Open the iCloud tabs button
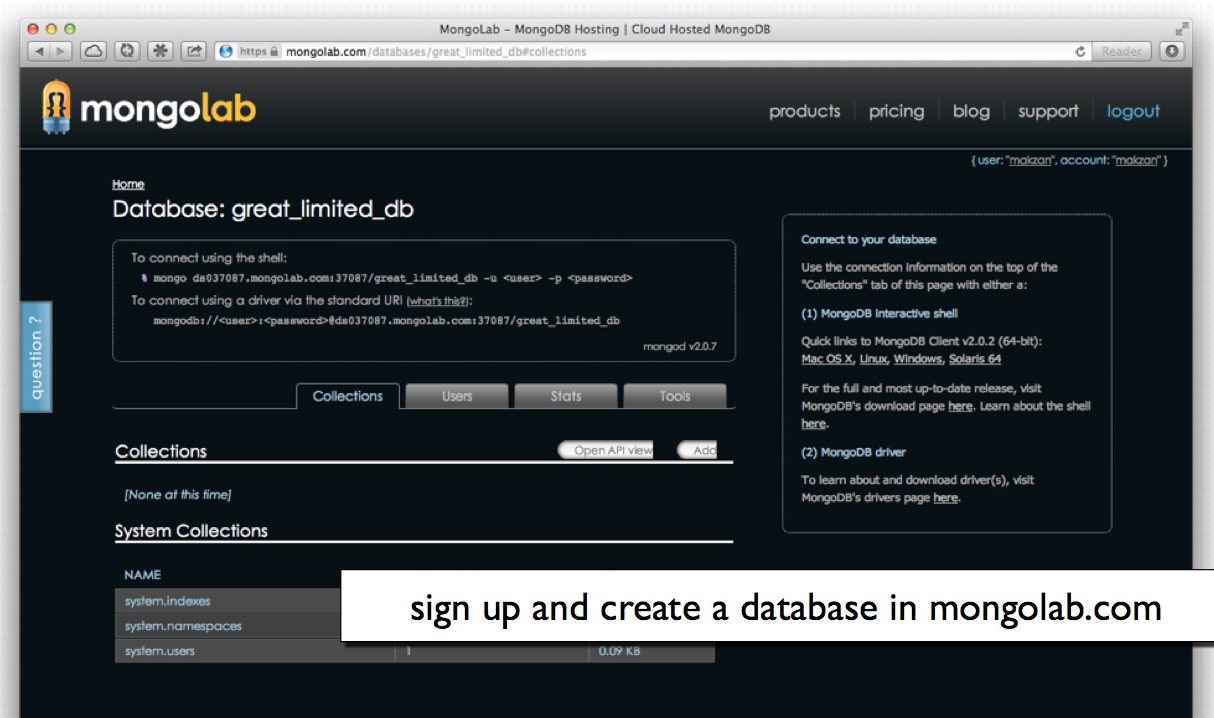This screenshot has width=1214, height=718. tap(93, 51)
